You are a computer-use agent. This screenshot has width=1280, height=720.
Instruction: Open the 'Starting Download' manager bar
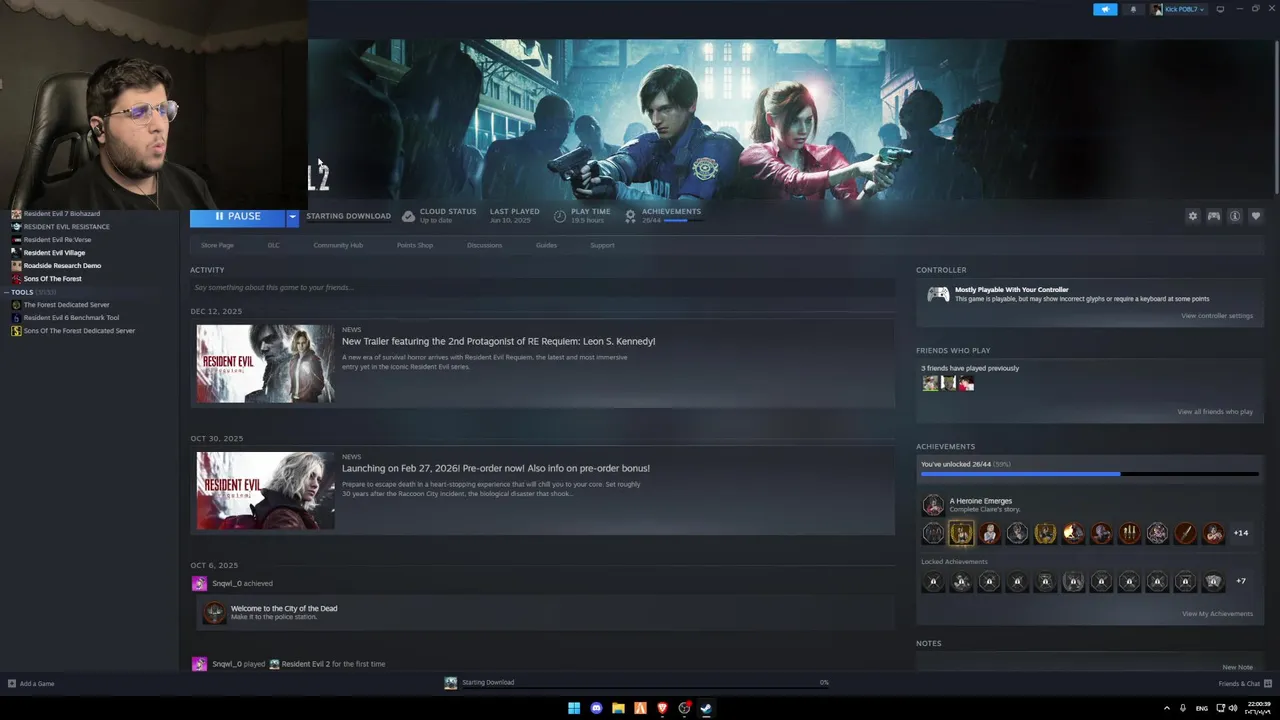(x=638, y=683)
